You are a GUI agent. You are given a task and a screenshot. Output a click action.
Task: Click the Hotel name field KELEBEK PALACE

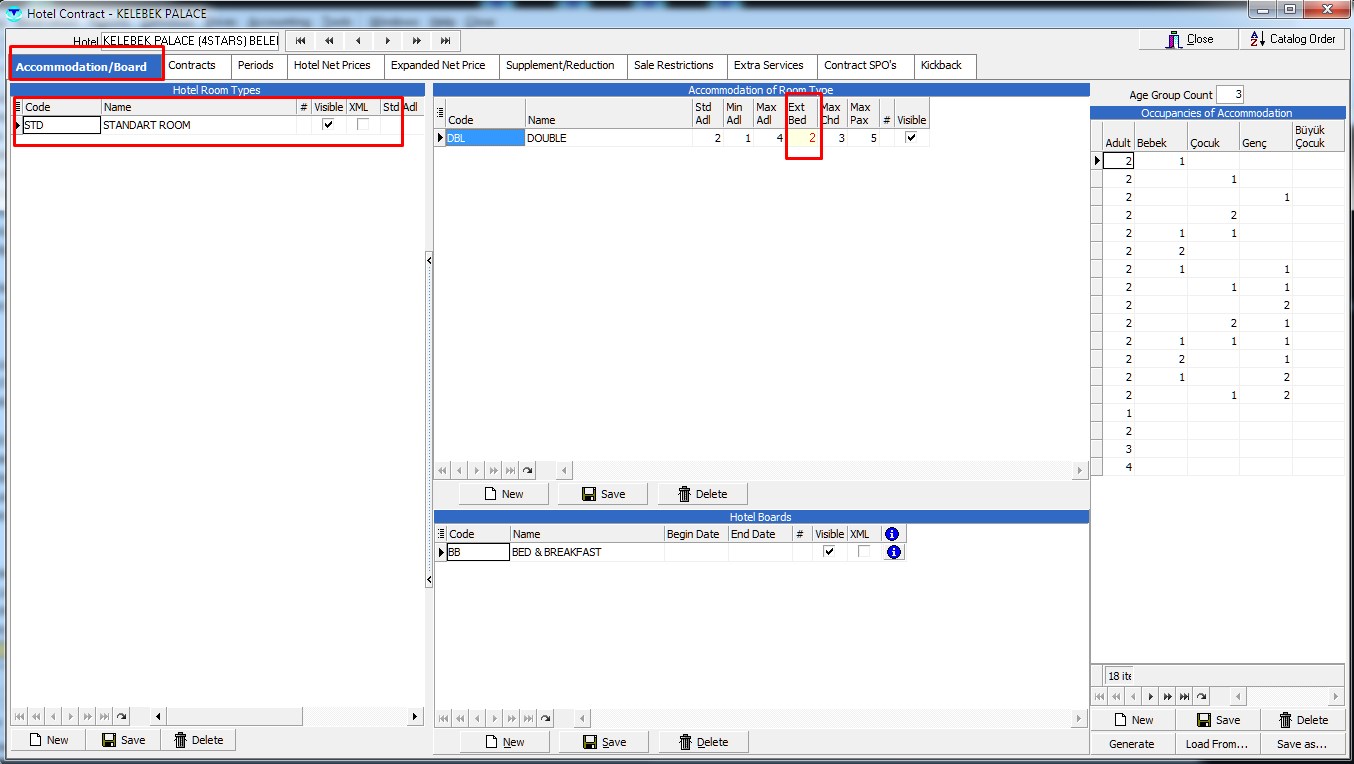(190, 41)
